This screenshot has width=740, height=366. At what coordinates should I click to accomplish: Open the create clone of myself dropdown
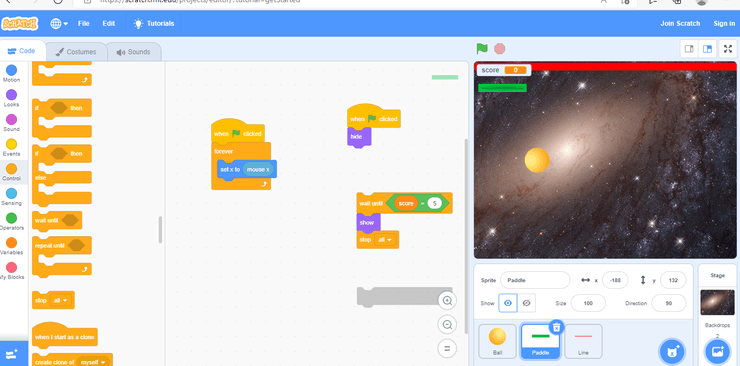click(93, 362)
